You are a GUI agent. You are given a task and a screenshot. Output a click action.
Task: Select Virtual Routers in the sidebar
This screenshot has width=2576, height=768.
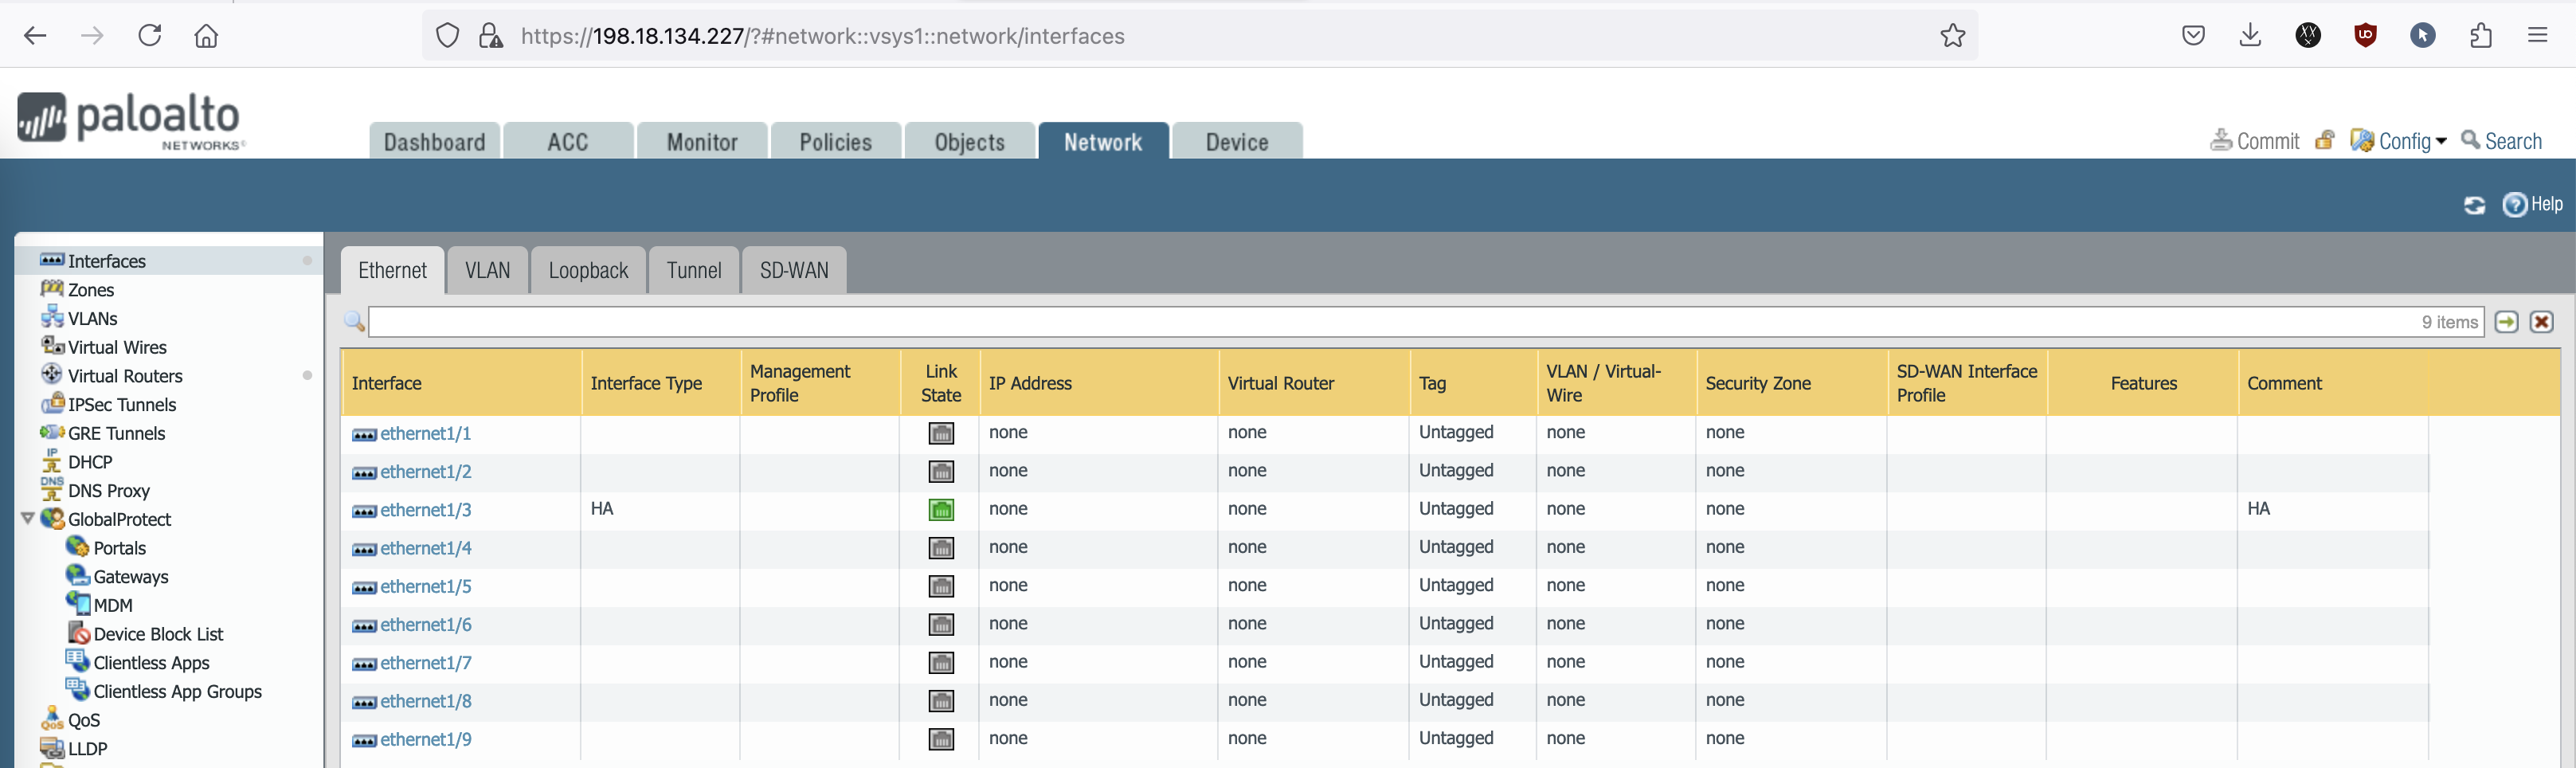click(125, 376)
